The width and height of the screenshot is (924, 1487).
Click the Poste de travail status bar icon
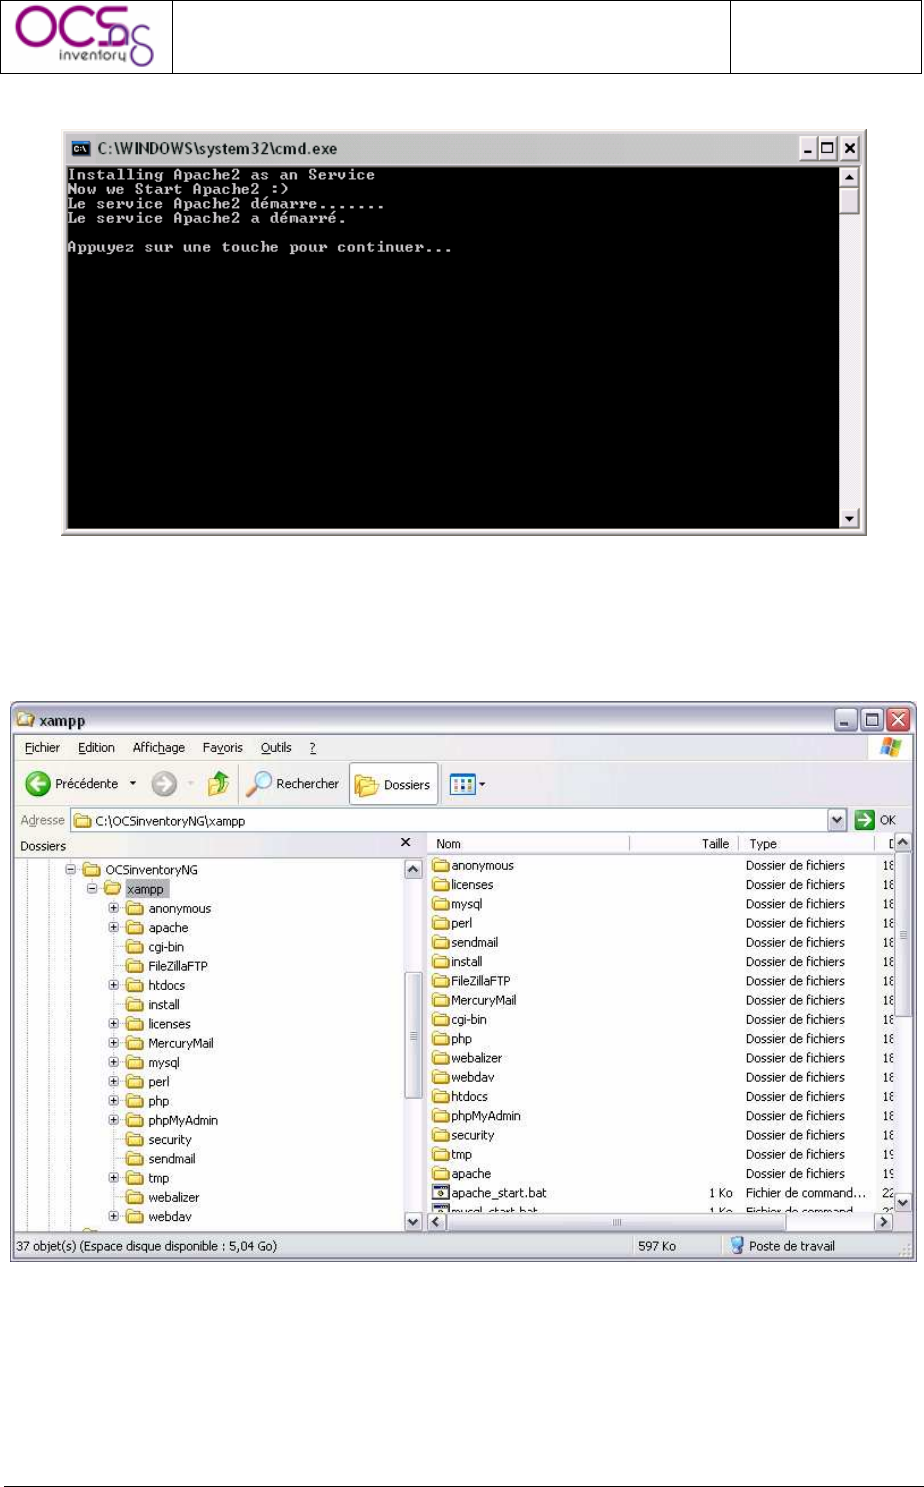737,1246
